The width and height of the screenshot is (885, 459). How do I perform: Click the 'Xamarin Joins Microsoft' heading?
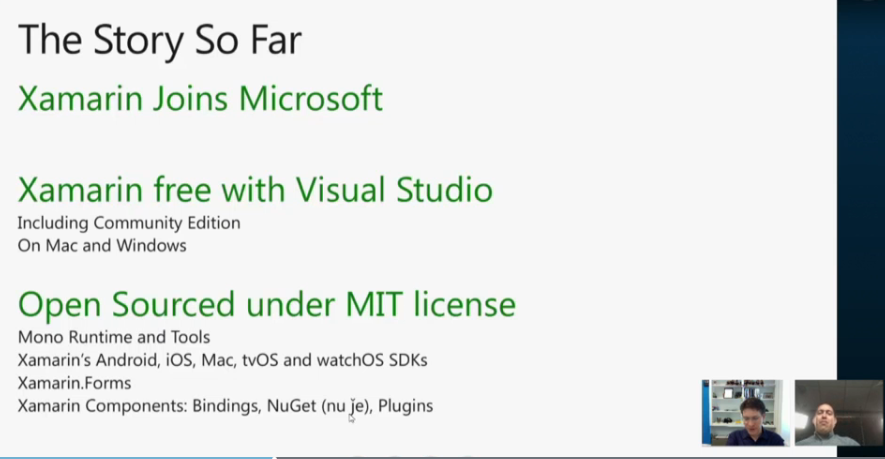pos(200,99)
